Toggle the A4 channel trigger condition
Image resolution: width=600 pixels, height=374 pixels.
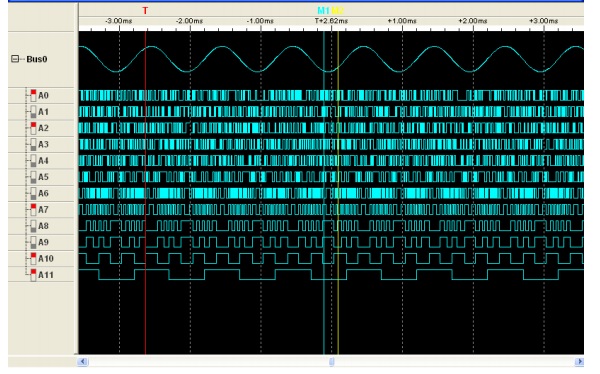(x=33, y=161)
